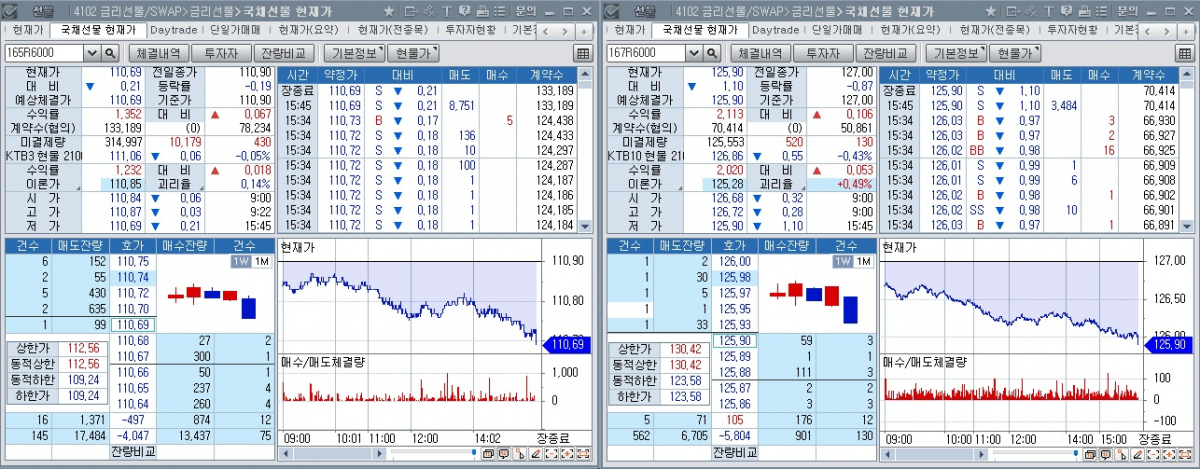Click the grid table icon in right window toolbar
Viewport: 1200px width, 469px height.
[x=1186, y=53]
